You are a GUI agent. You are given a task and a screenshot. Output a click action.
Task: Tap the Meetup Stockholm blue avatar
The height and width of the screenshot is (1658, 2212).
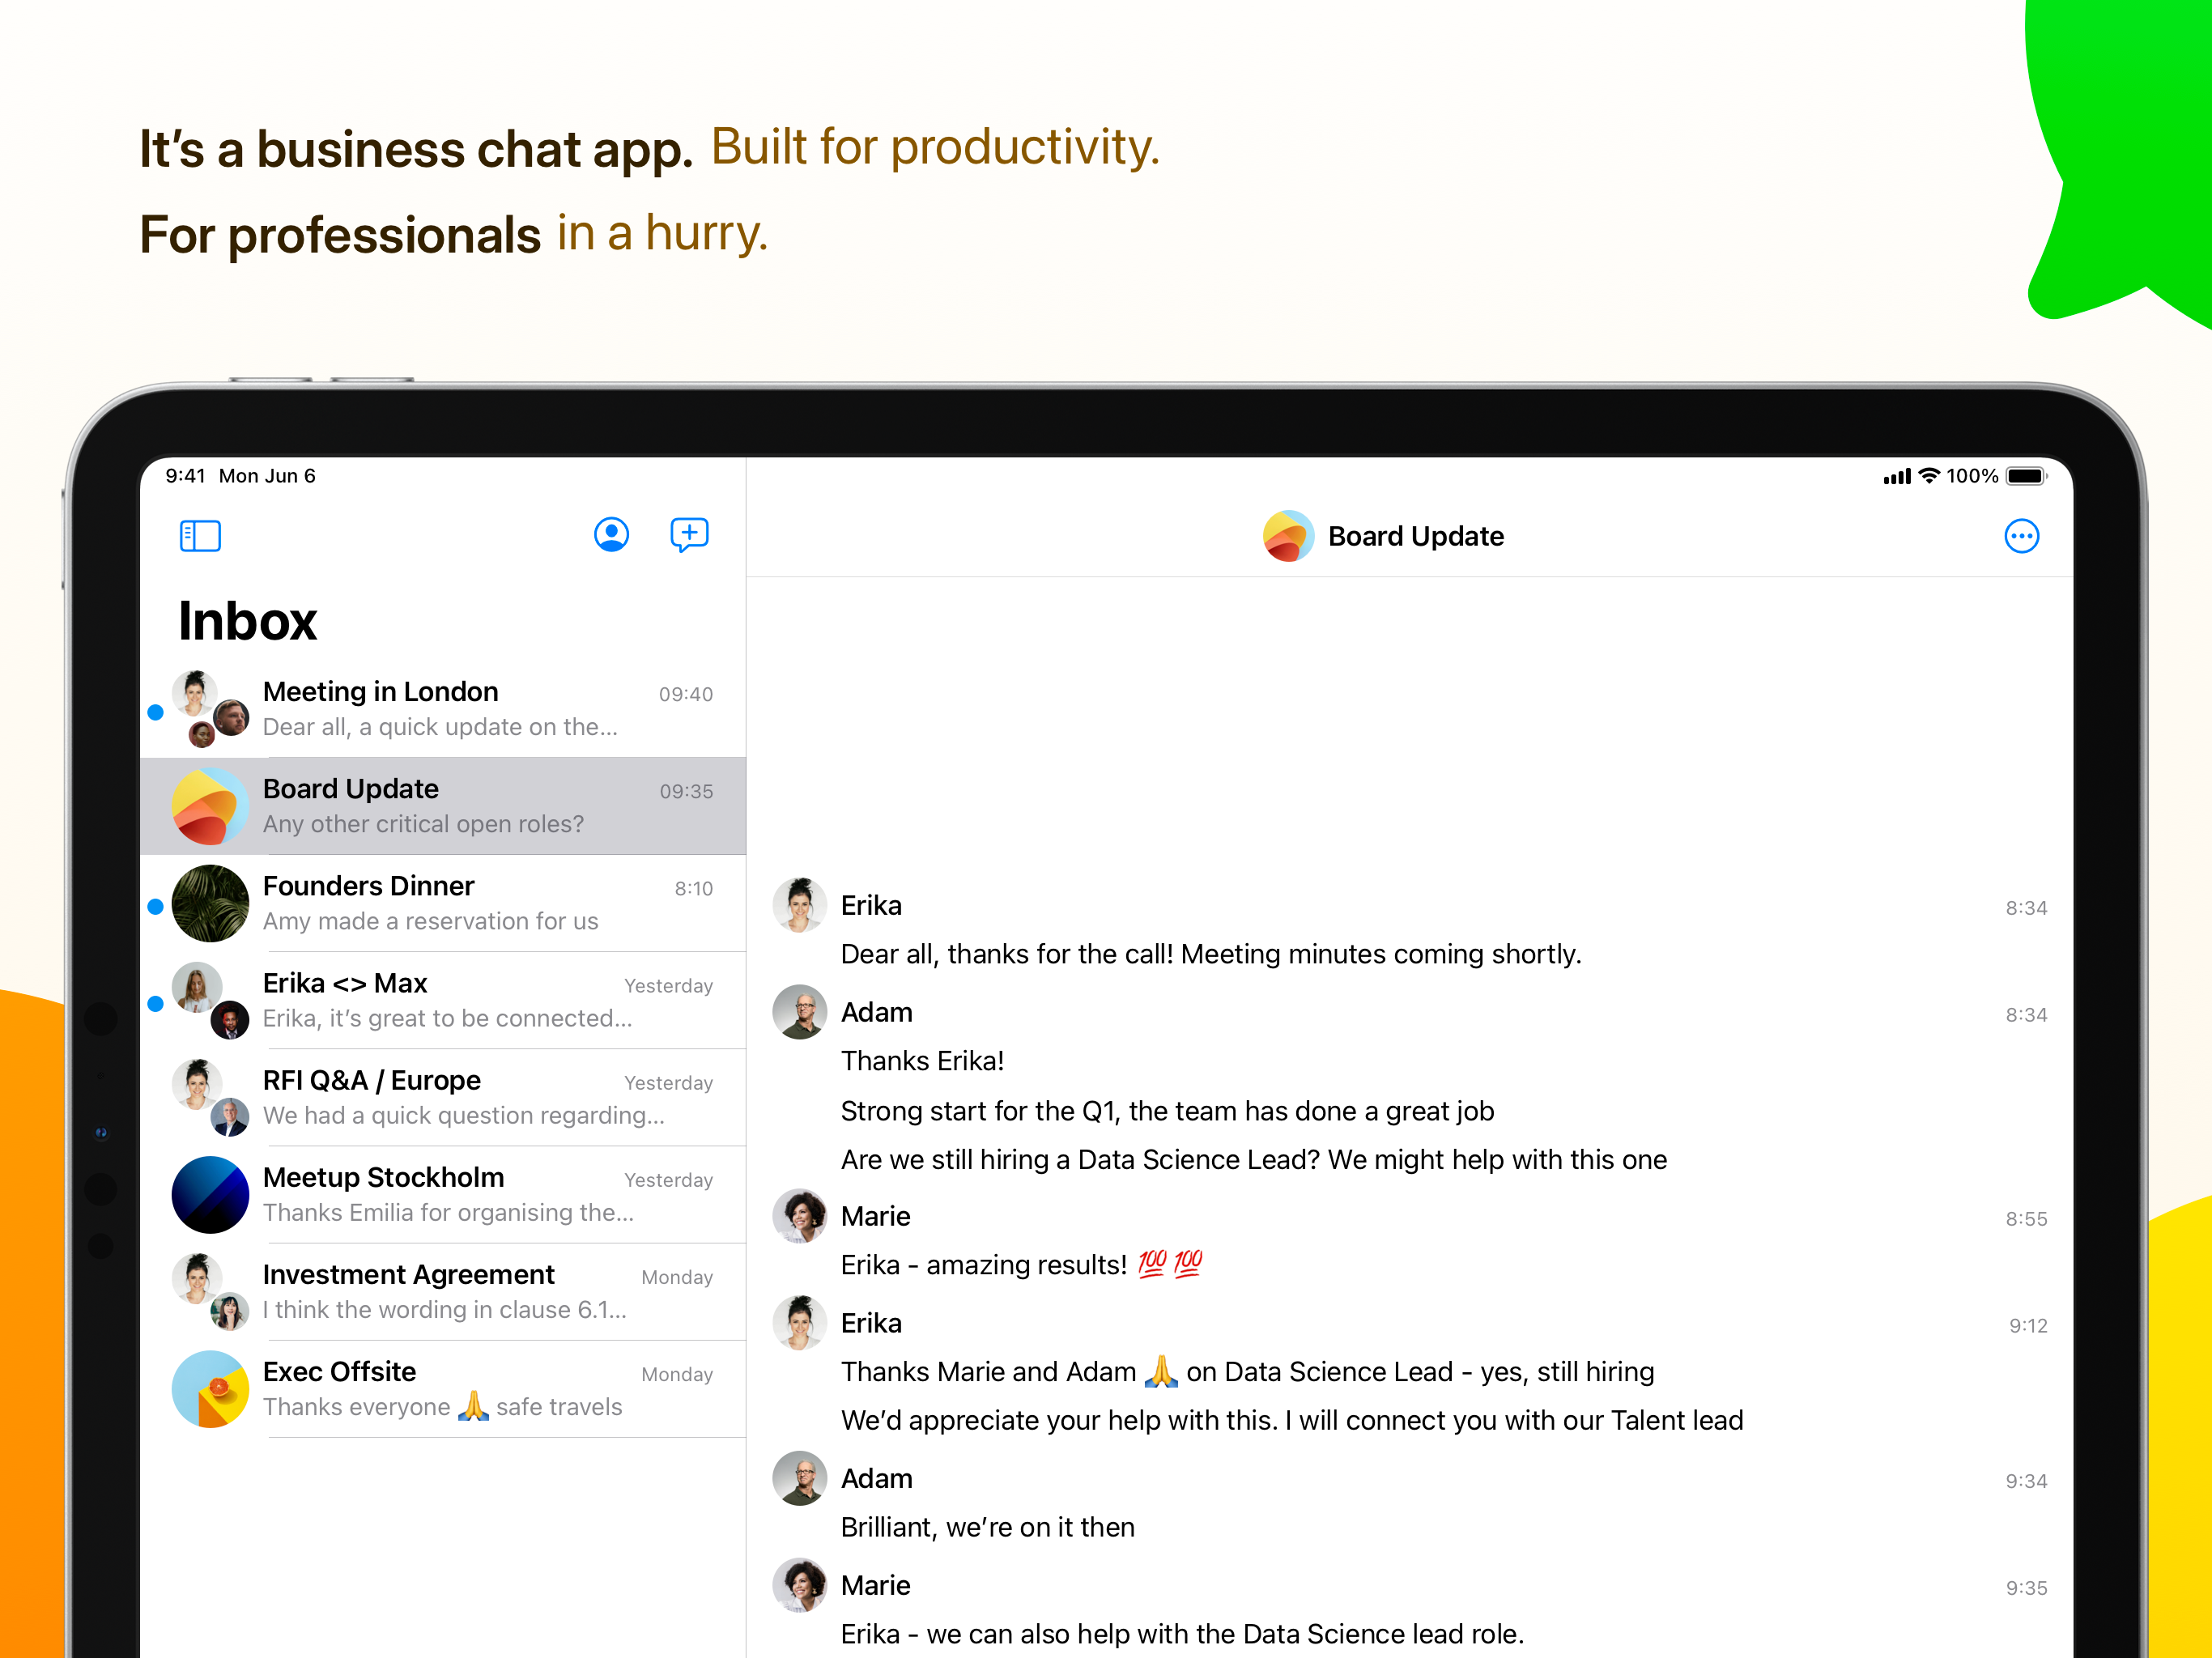click(210, 1194)
